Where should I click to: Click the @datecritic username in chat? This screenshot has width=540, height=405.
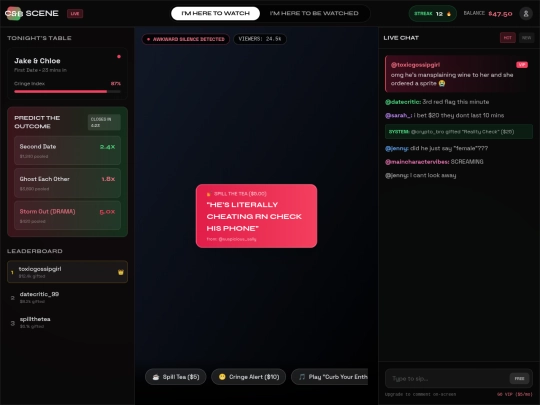point(403,102)
